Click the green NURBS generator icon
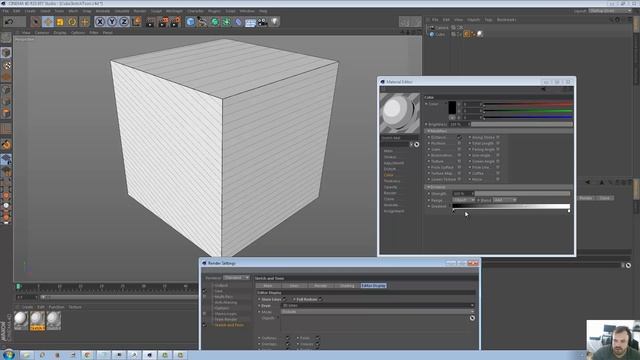640x360 pixels. coord(214,22)
